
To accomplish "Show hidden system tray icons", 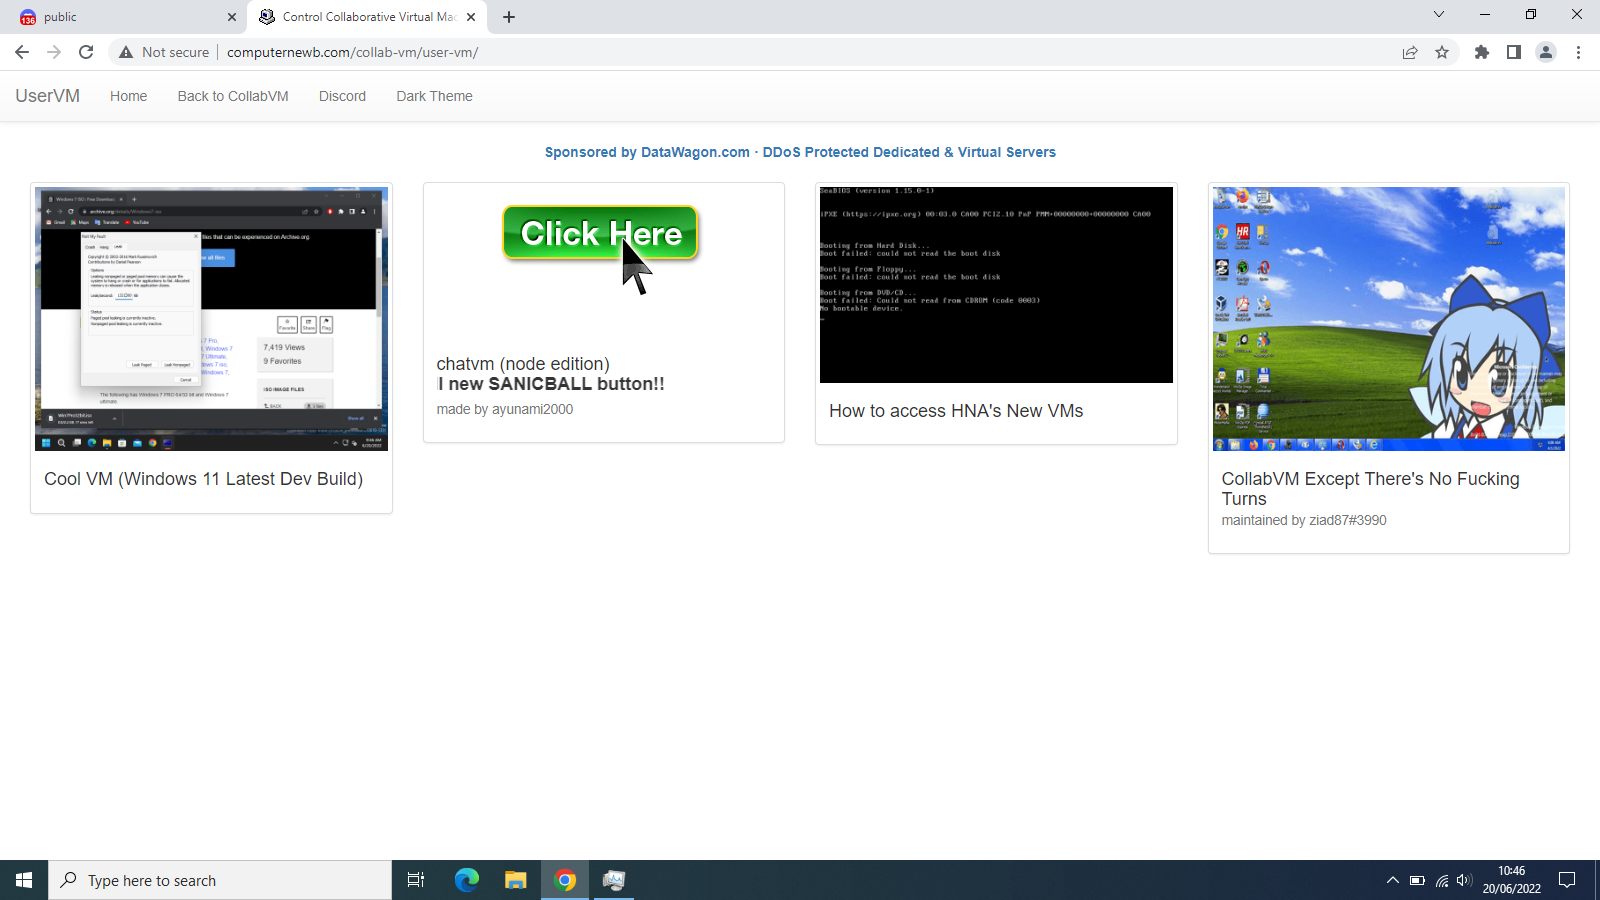I will (1392, 880).
